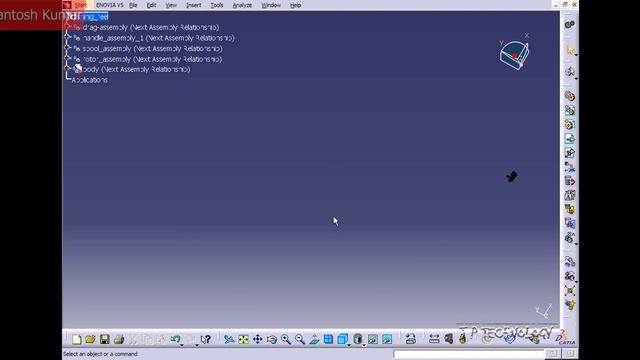Save the assembly with the floppy disk icon
Screen dimensions: 640x360
[x=104, y=339]
